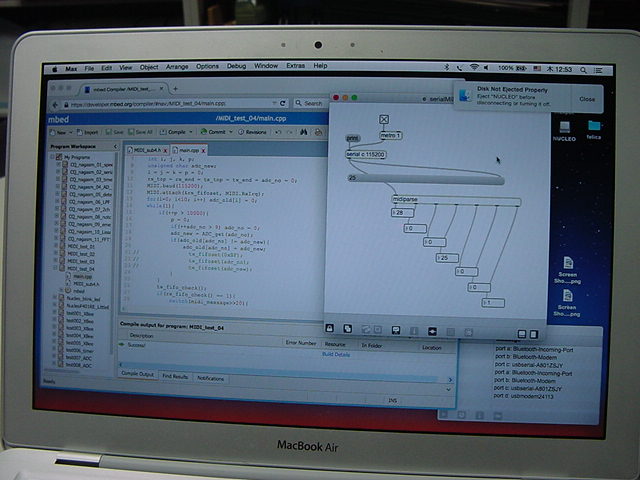Image resolution: width=640 pixels, height=480 pixels.
Task: Open the Extras menu
Action: click(296, 66)
